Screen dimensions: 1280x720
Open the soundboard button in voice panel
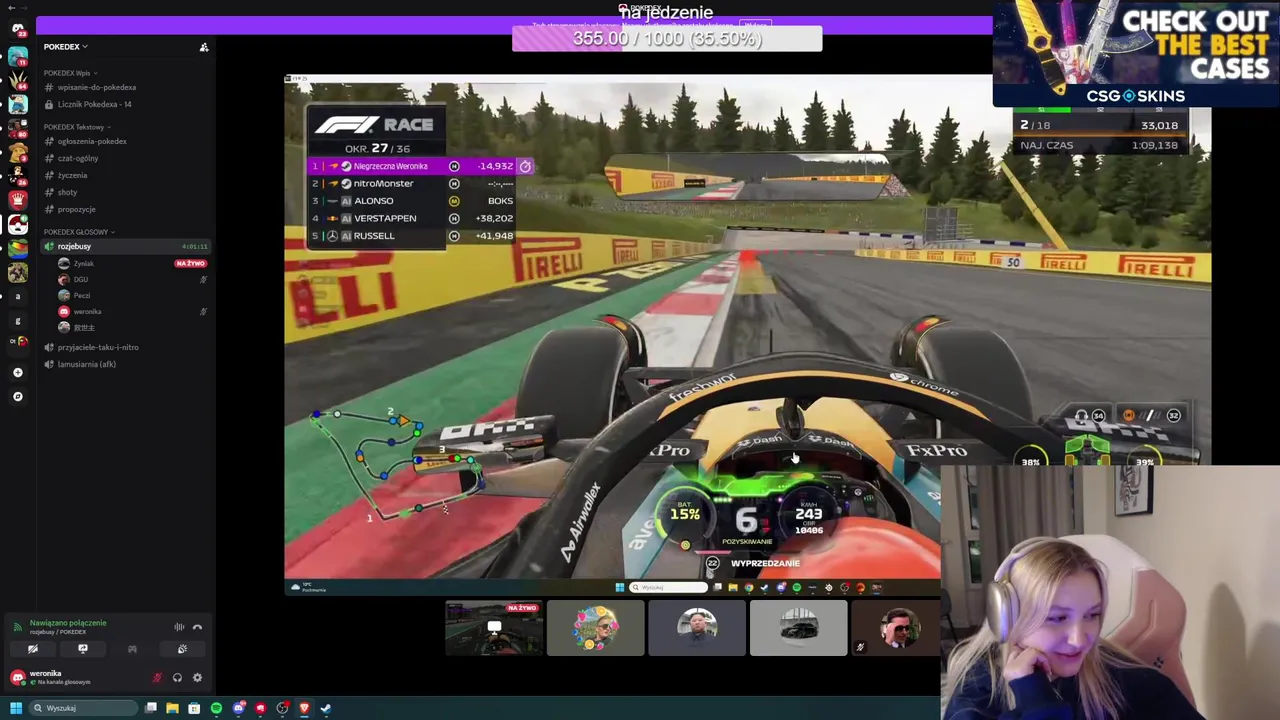pos(182,649)
